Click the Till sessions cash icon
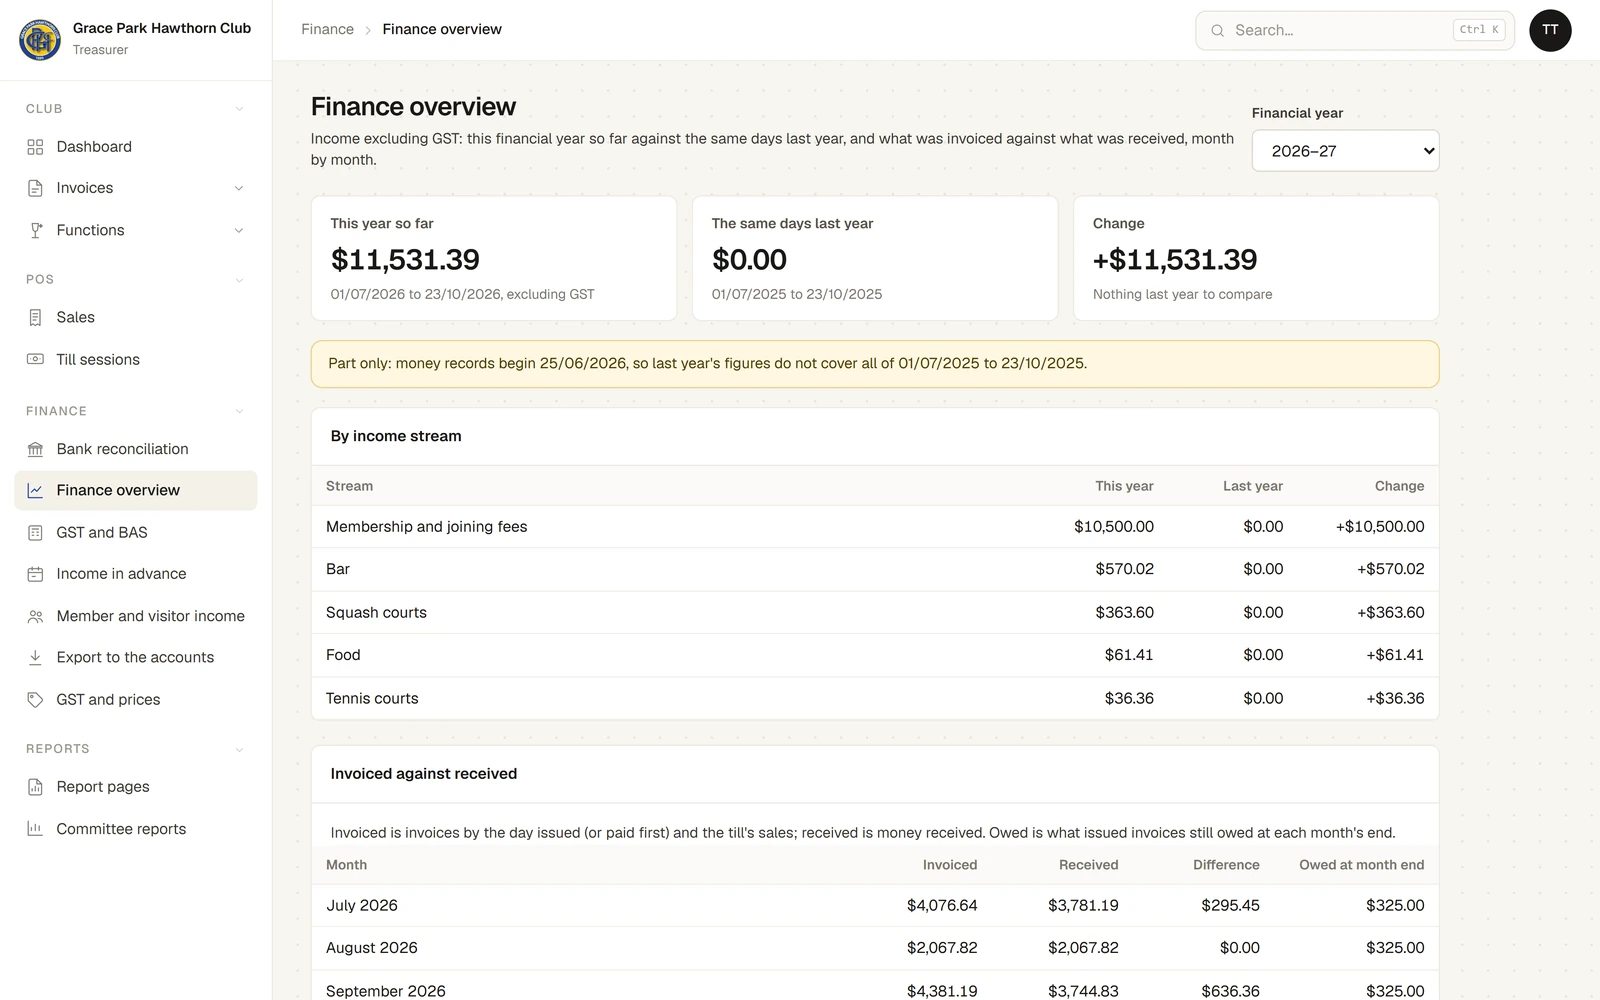1600x1000 pixels. coord(35,359)
